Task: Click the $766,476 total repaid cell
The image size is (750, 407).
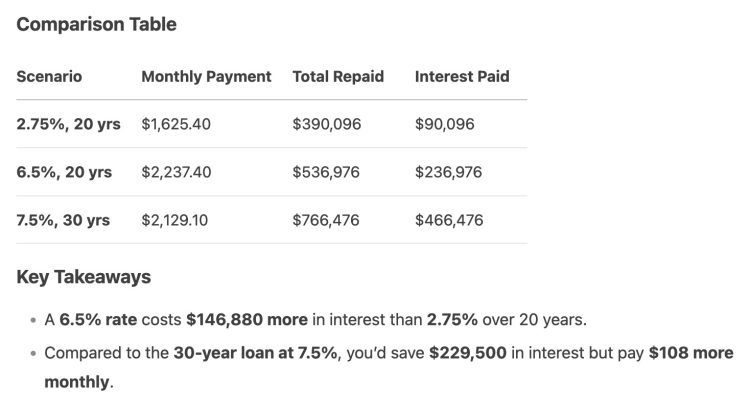Action: click(x=326, y=220)
